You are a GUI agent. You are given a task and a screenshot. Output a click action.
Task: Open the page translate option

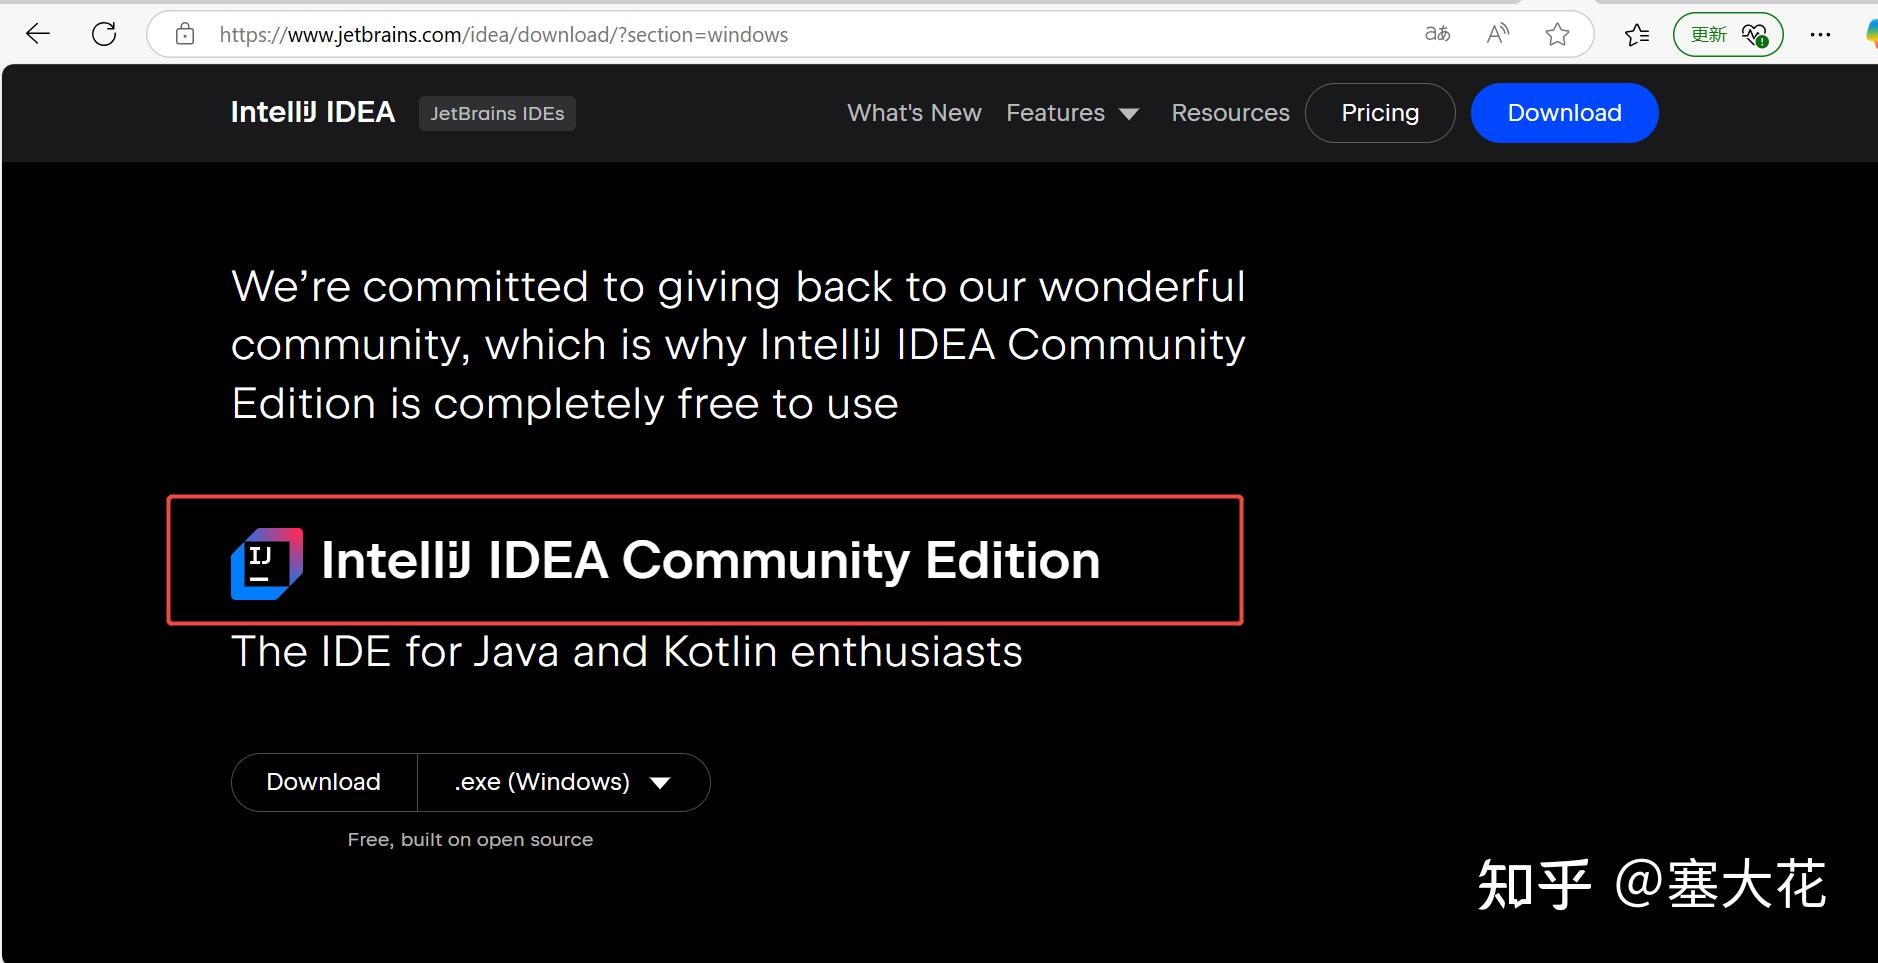pyautogui.click(x=1437, y=34)
